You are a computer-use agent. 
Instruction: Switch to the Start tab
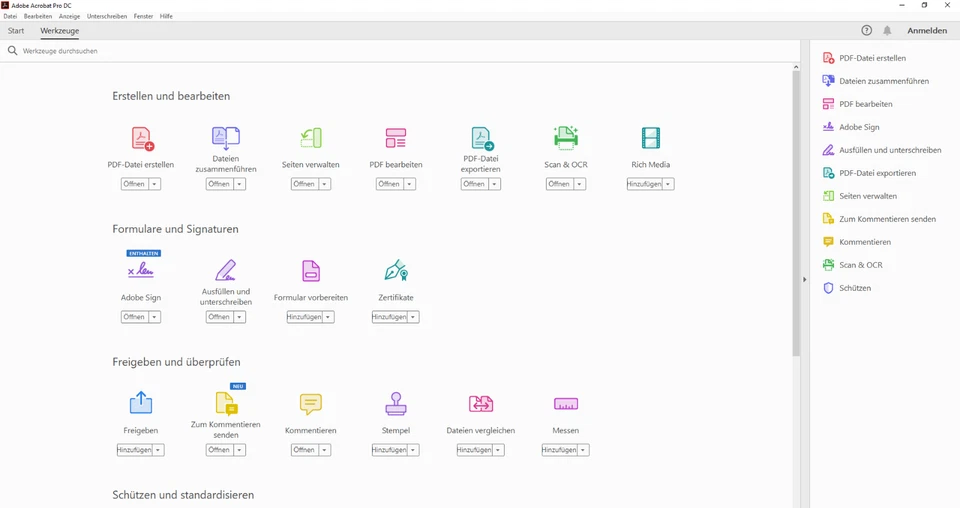[x=16, y=31]
